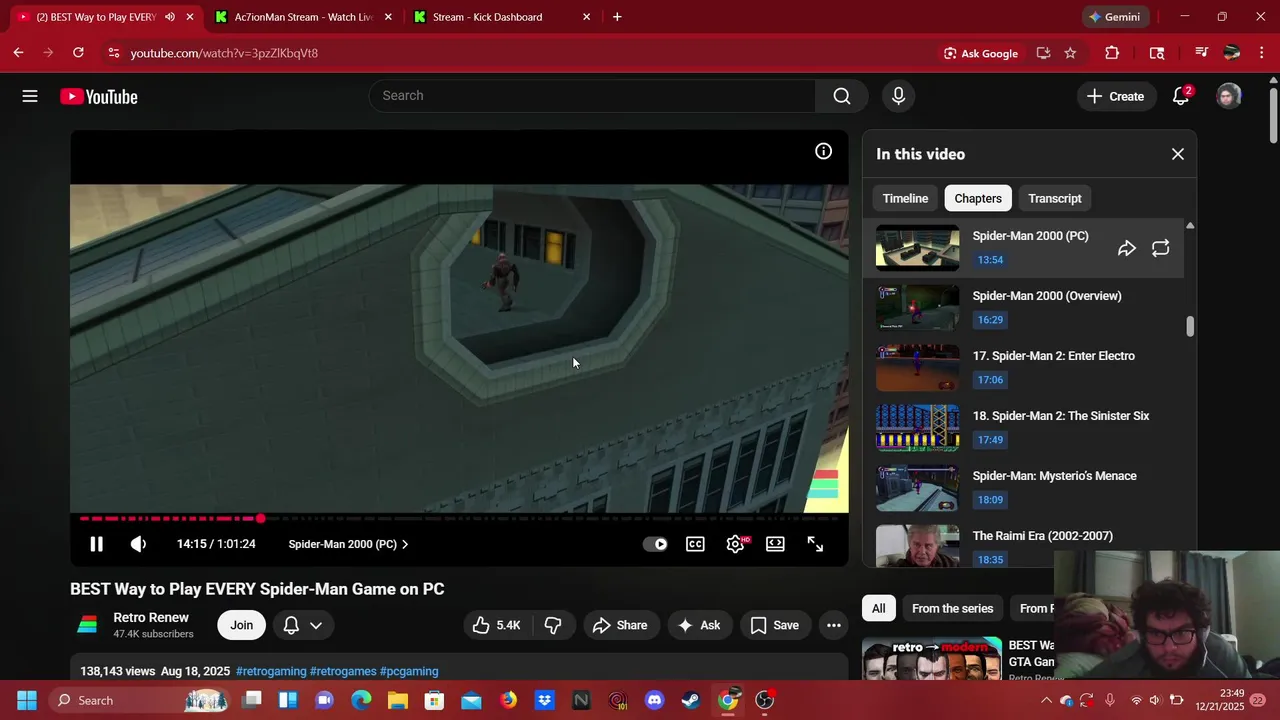Click the magnifier search button
The width and height of the screenshot is (1280, 720).
[842, 96]
